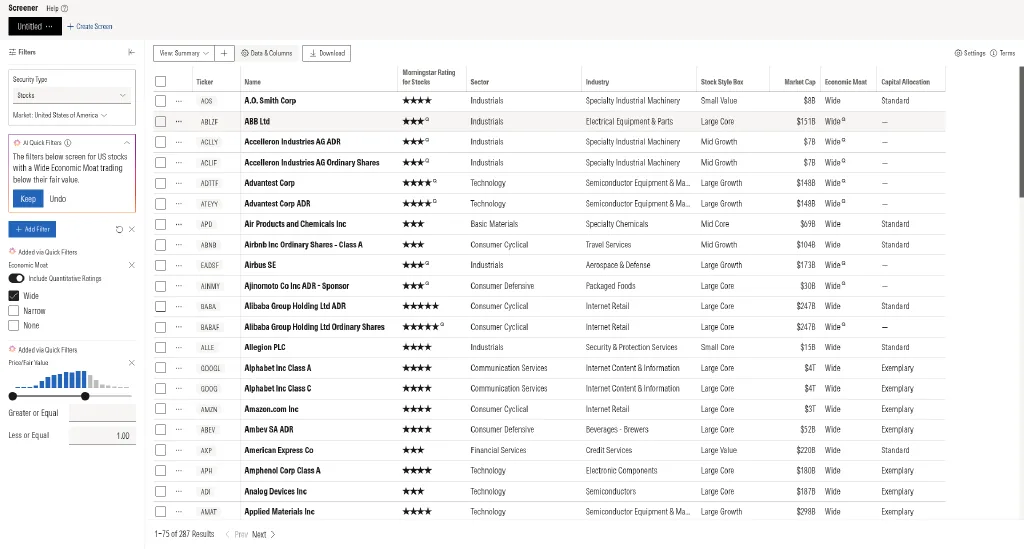Viewport: 1024px width, 549px height.
Task: Open row options for Allegion PLC
Action: click(x=178, y=347)
